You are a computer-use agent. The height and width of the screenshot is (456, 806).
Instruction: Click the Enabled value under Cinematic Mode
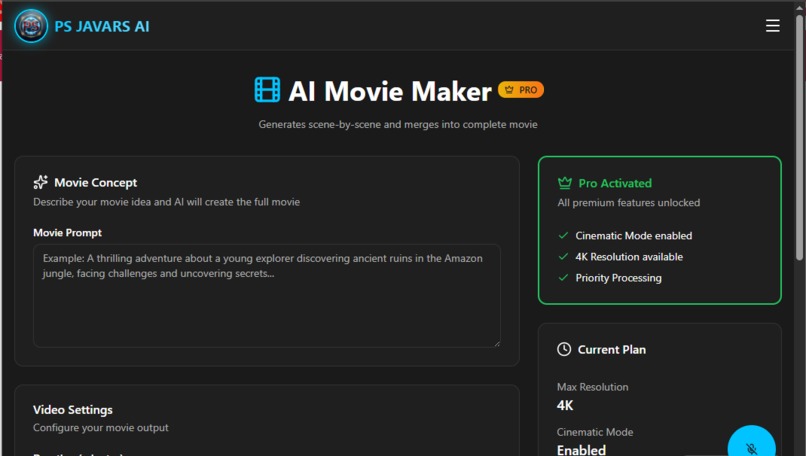(x=581, y=450)
